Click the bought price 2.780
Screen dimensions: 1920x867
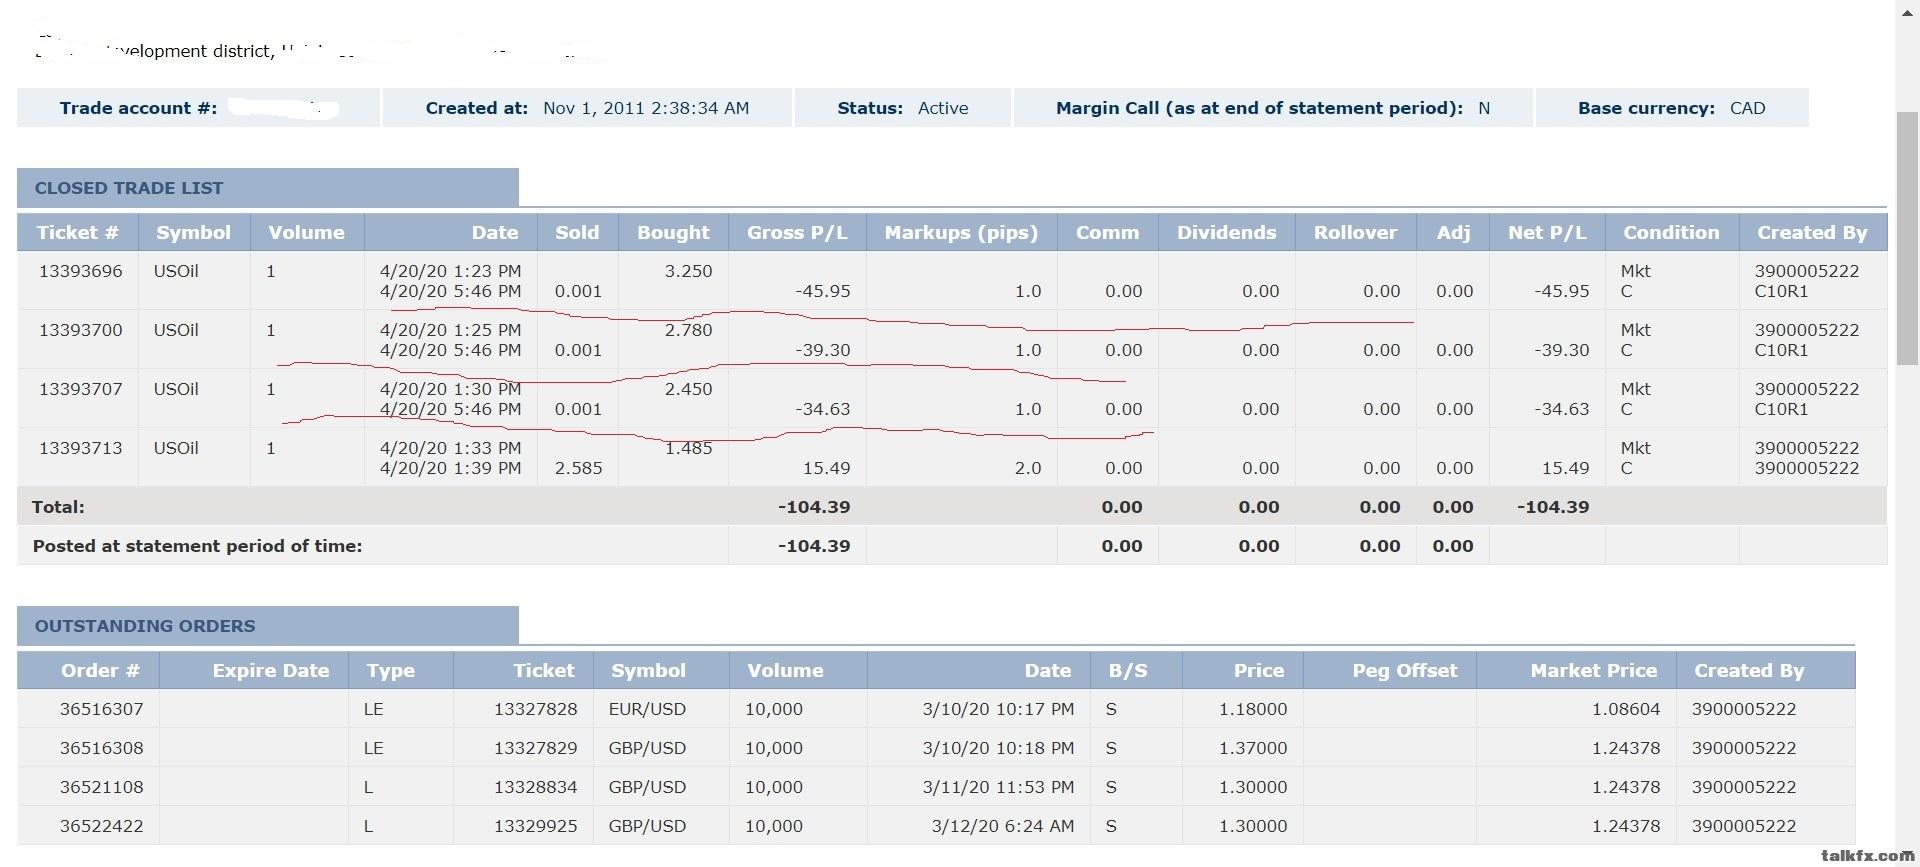(688, 330)
